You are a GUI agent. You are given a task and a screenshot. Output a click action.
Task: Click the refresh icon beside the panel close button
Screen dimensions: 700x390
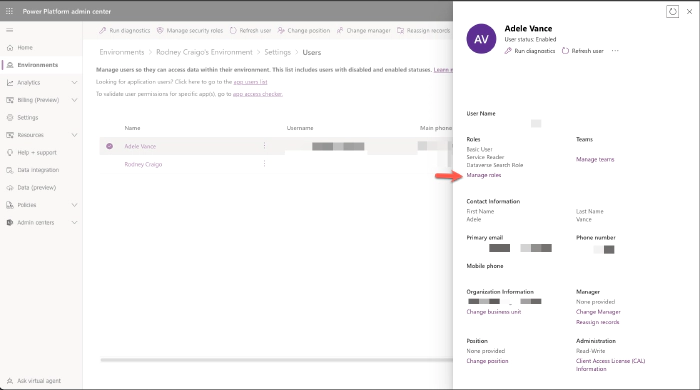pos(672,12)
